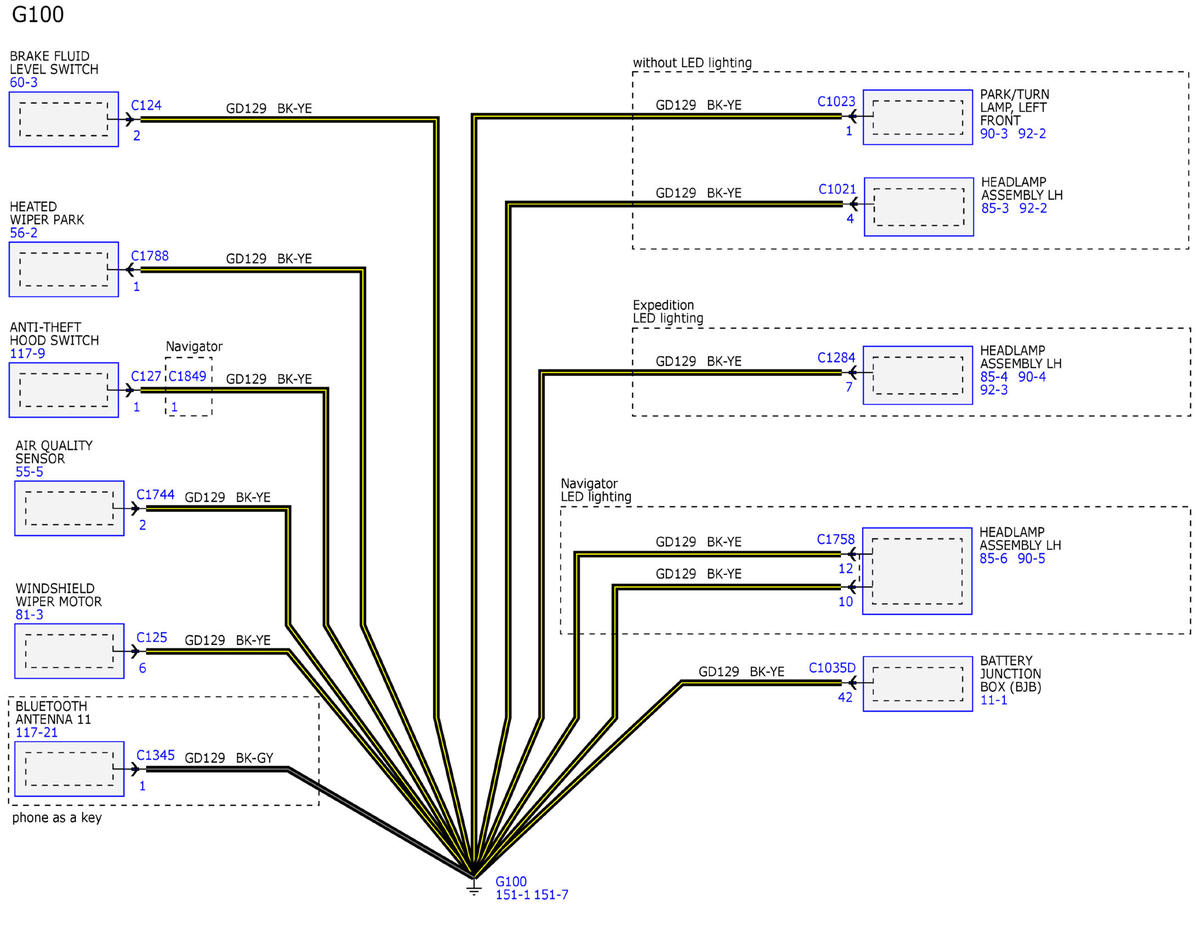Image resolution: width=1200 pixels, height=927 pixels.
Task: Select connector C1035D label
Action: coord(832,667)
